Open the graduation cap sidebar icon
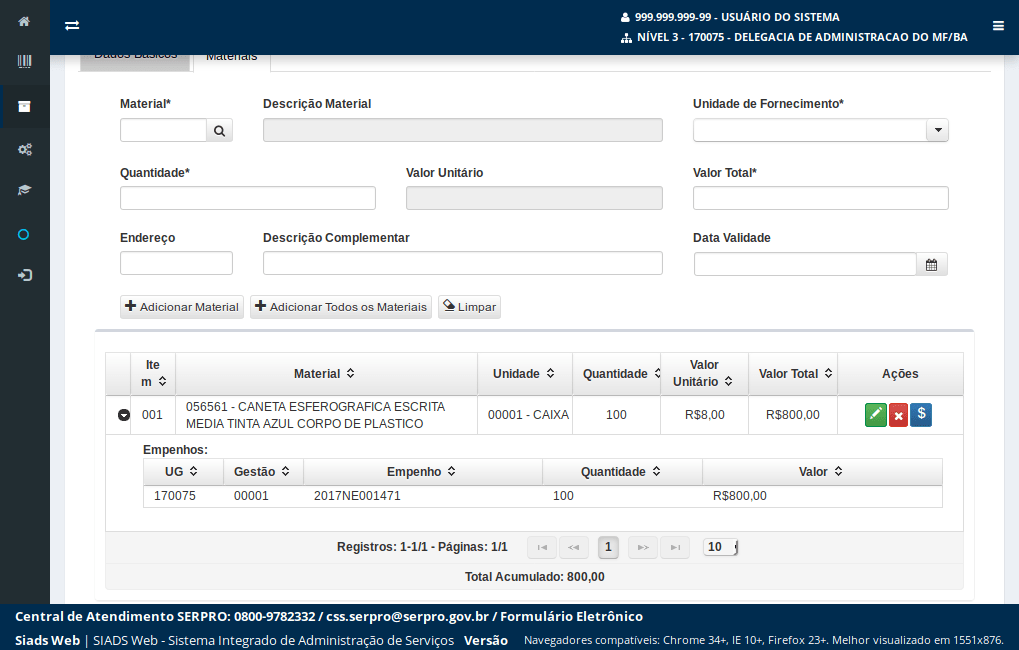Screen dimensions: 1019x650 tap(24, 190)
